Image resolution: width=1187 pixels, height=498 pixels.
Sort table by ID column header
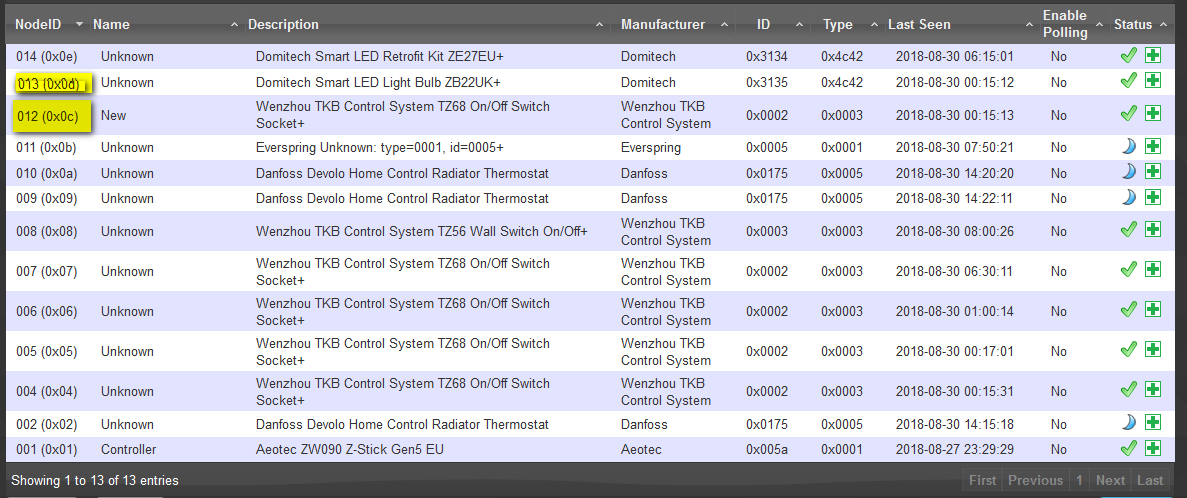pos(774,24)
